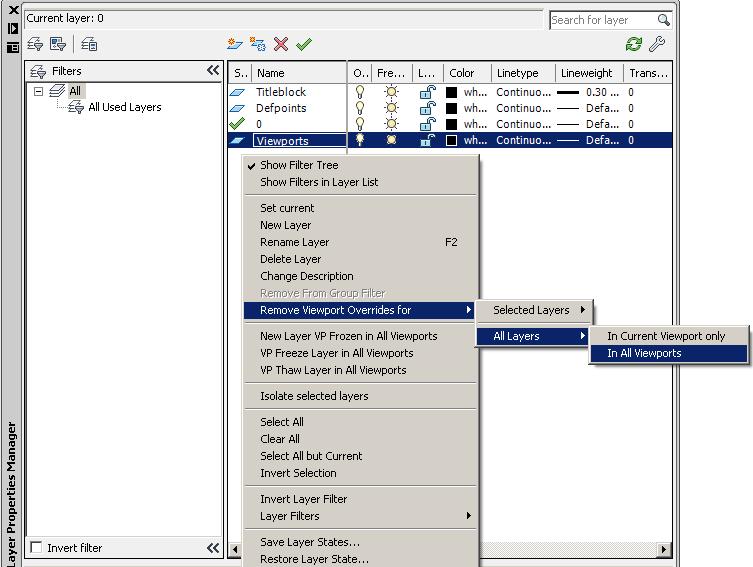Click the Titleblock layer color swatch
The width and height of the screenshot is (753, 567).
[451, 92]
